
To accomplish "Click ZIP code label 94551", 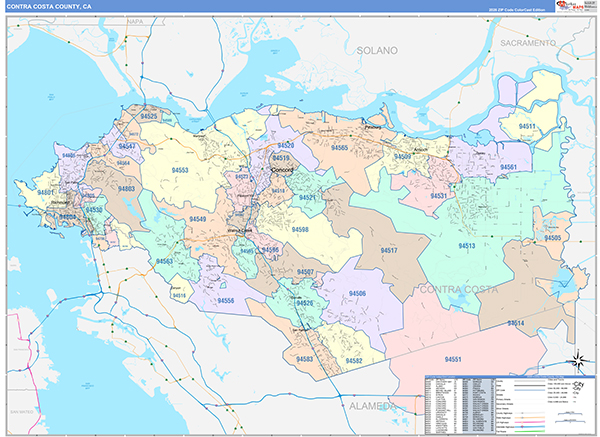I will tap(453, 359).
